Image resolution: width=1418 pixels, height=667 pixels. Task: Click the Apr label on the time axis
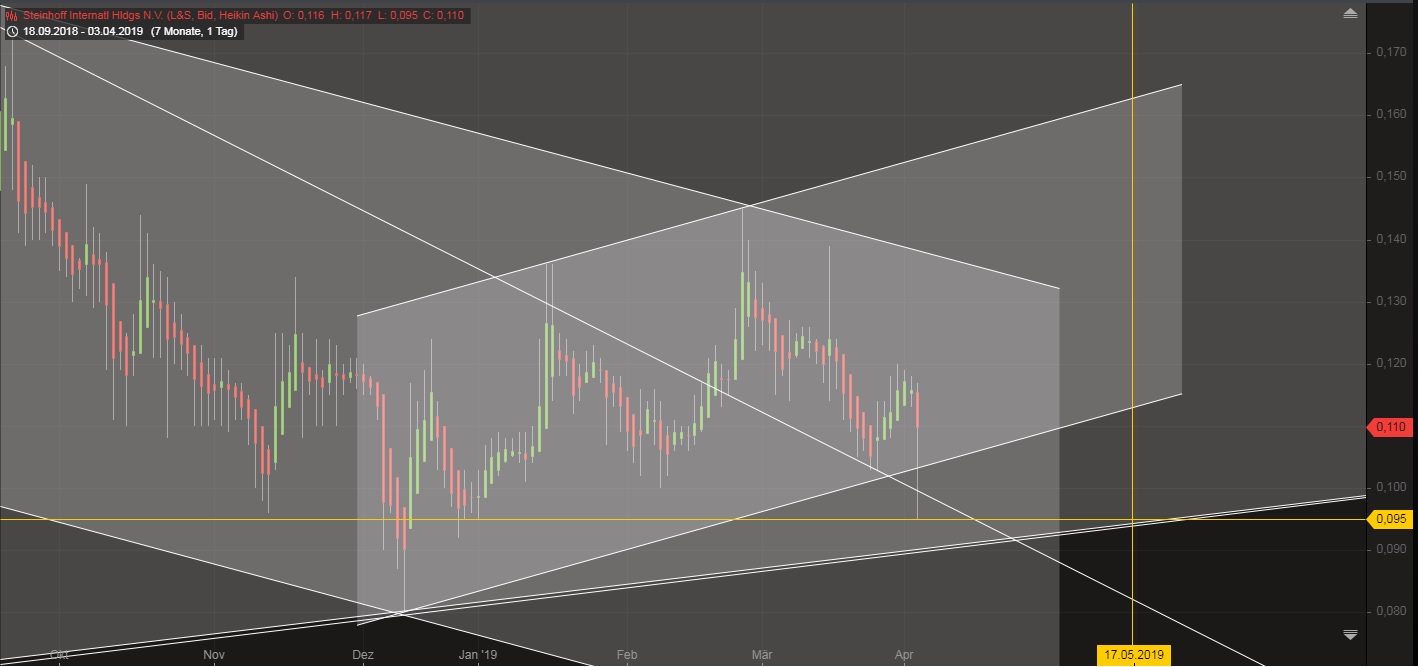click(904, 655)
